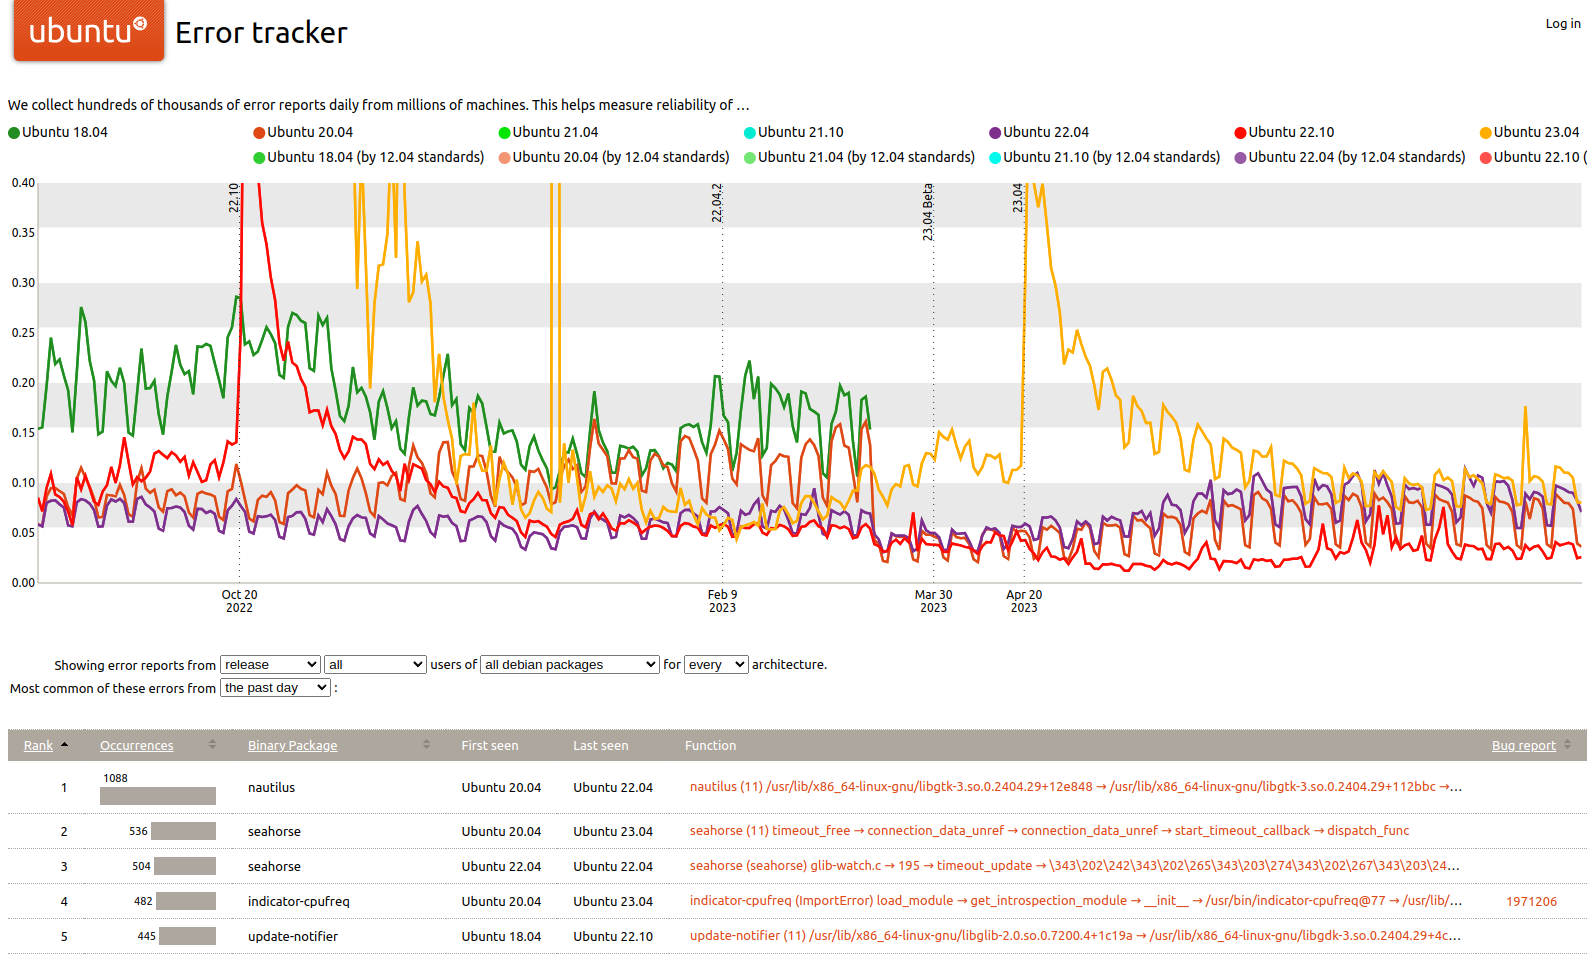Toggle Ubuntu 22.04 (by 12.04 standards) legend
Viewport: 1595px width, 962px height.
point(1350,157)
